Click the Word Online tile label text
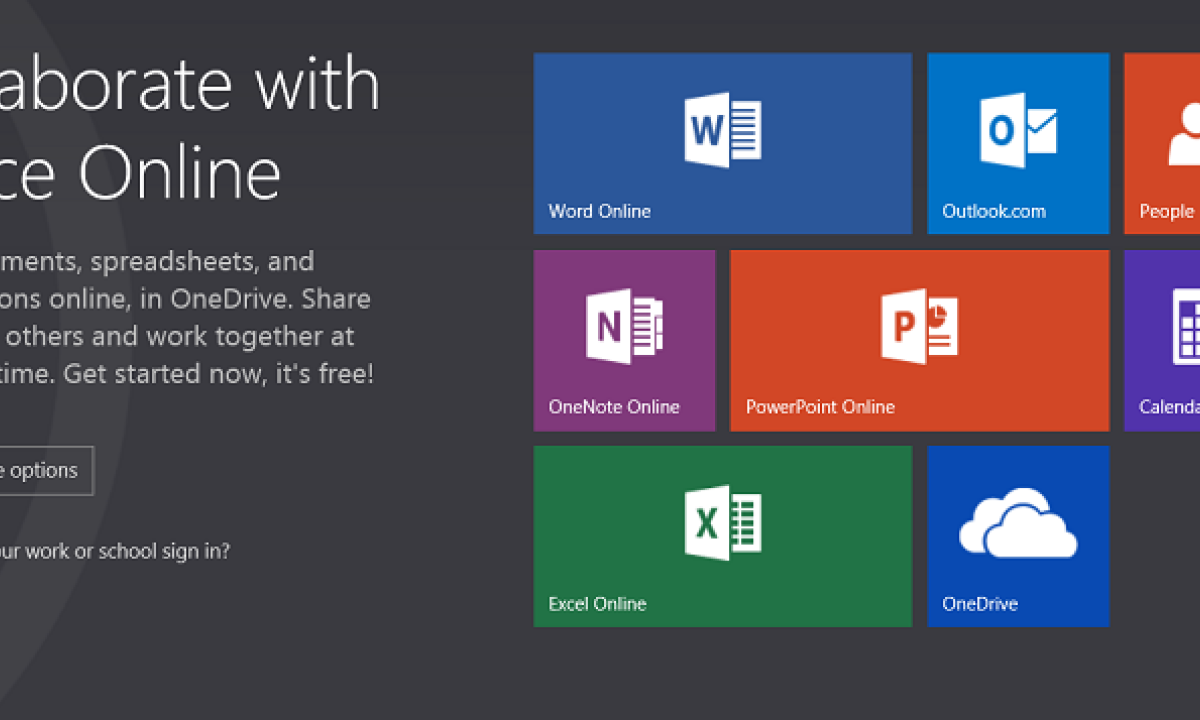The width and height of the screenshot is (1200, 720). 598,211
